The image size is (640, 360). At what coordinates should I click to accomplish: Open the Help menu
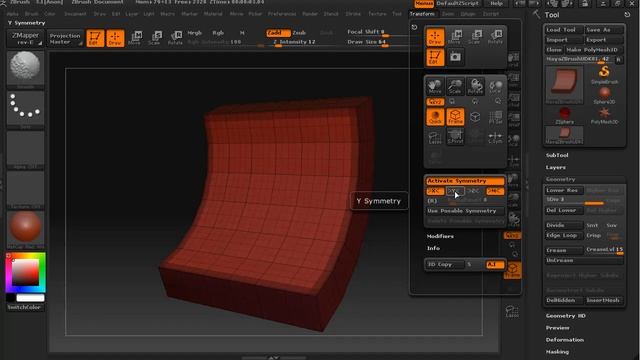(496, 3)
